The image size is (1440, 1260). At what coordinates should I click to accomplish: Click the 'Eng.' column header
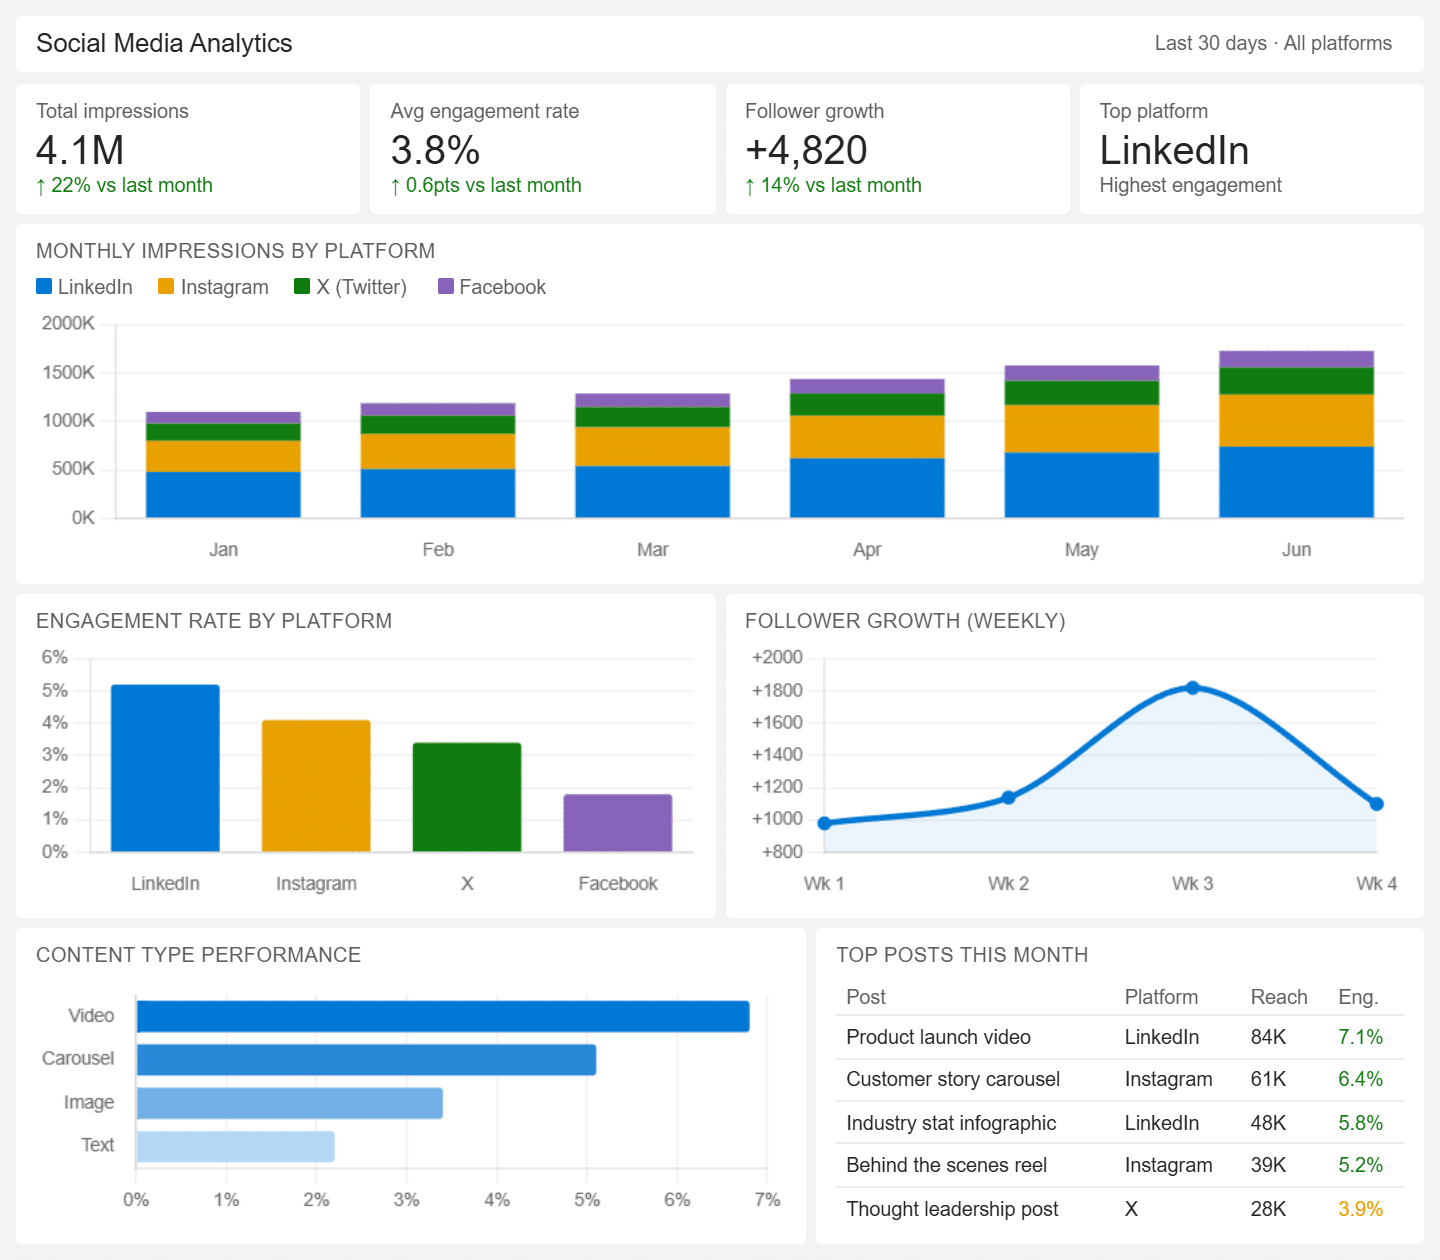pos(1358,997)
